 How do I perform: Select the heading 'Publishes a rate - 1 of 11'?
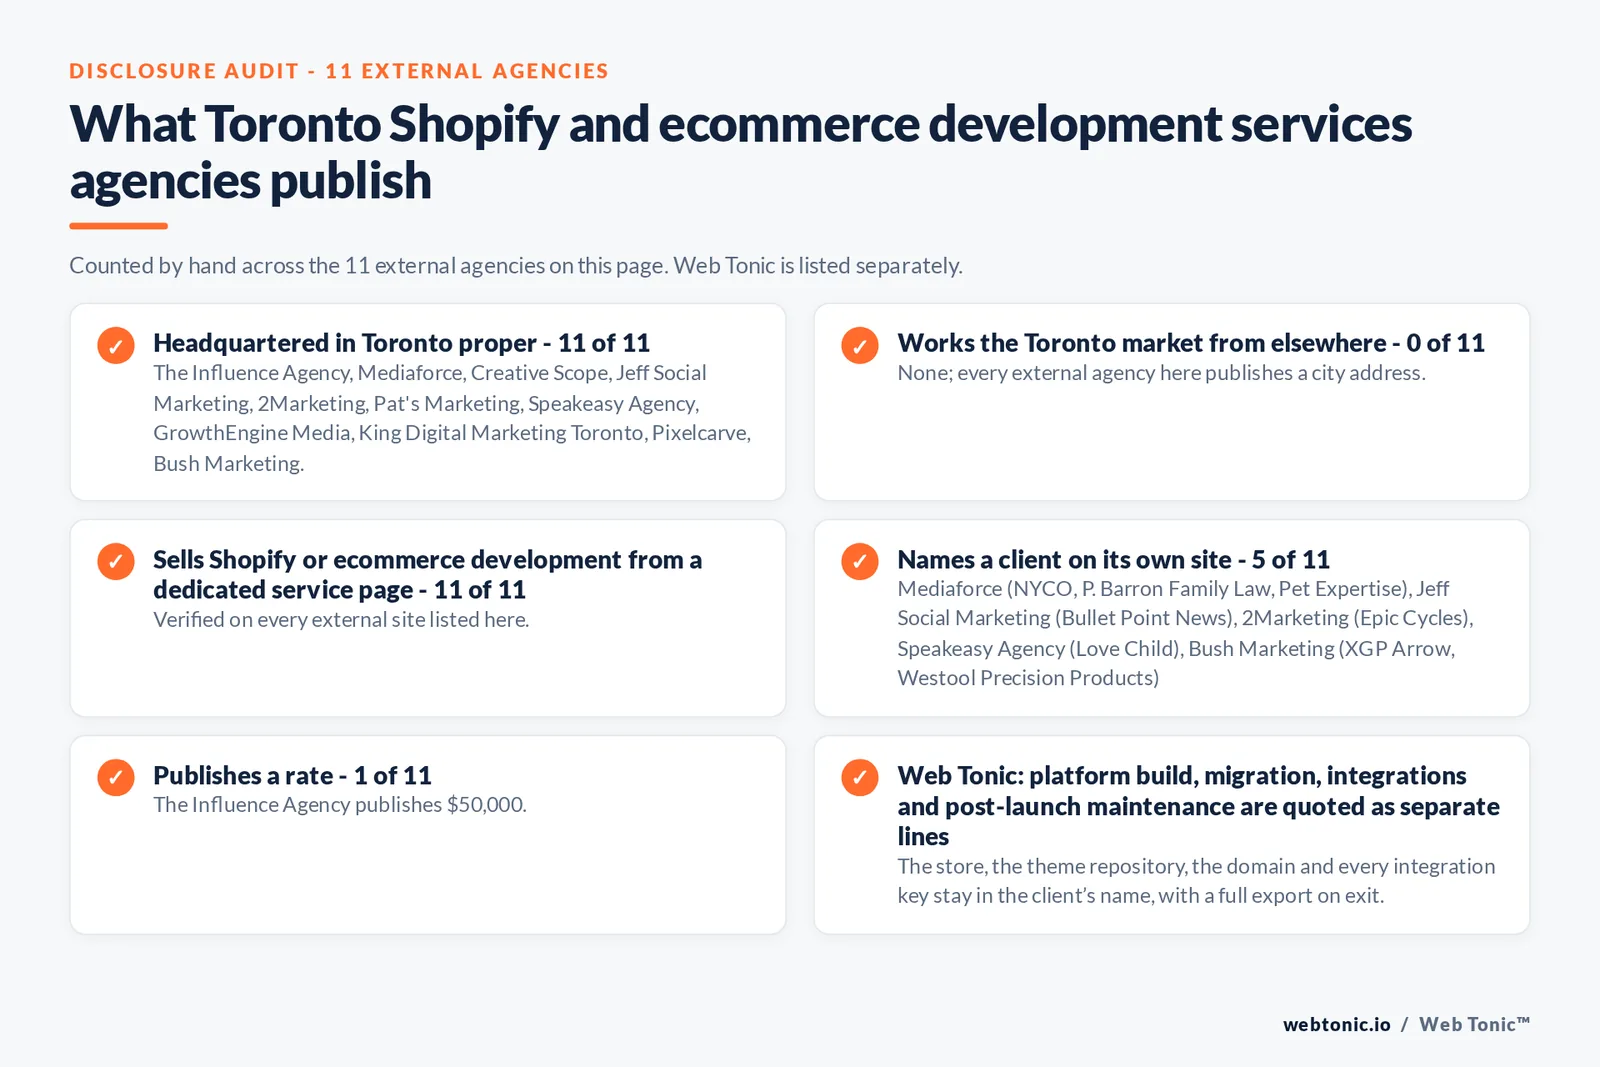coord(292,775)
